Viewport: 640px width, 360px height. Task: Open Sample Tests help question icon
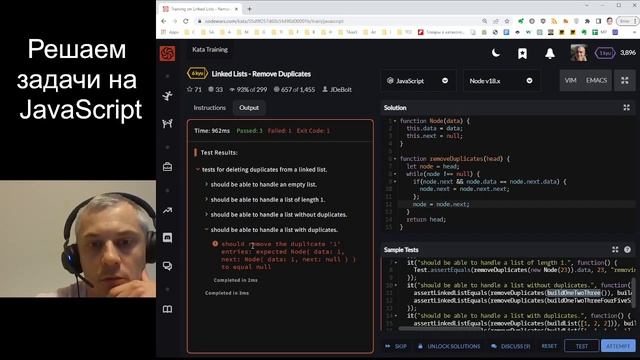[627, 250]
